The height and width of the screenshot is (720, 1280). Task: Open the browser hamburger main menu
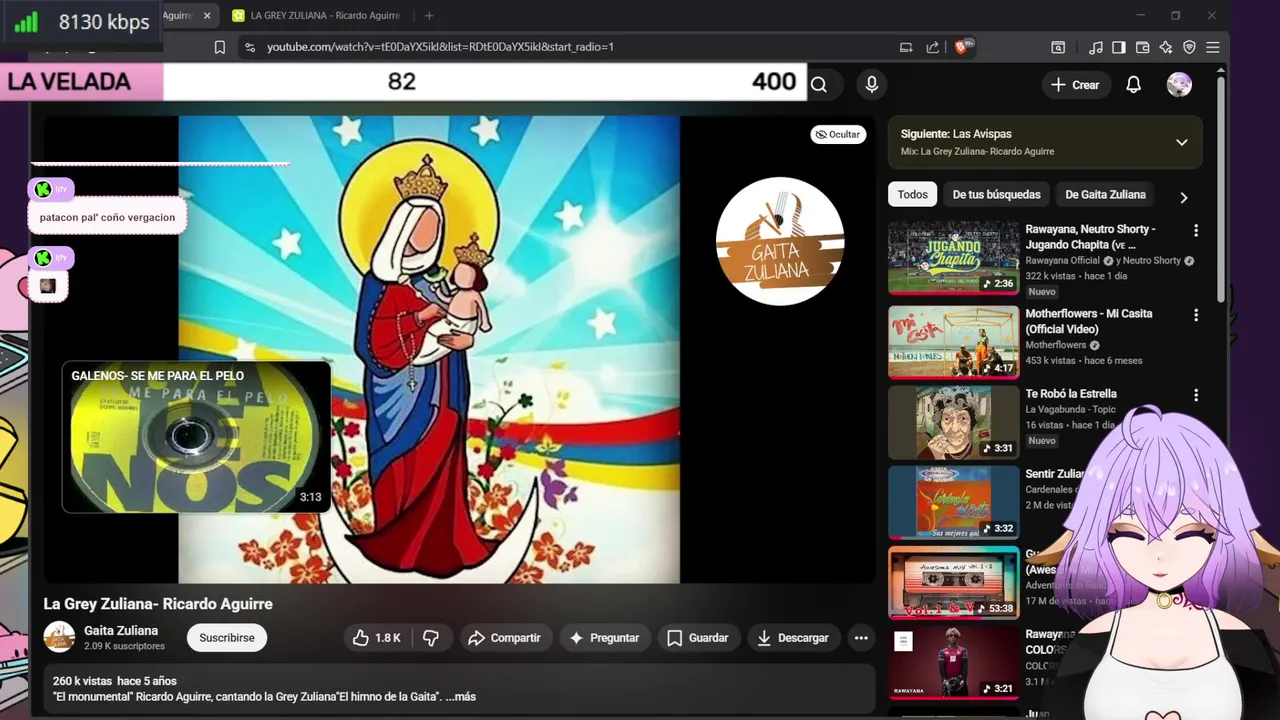pos(1213,47)
